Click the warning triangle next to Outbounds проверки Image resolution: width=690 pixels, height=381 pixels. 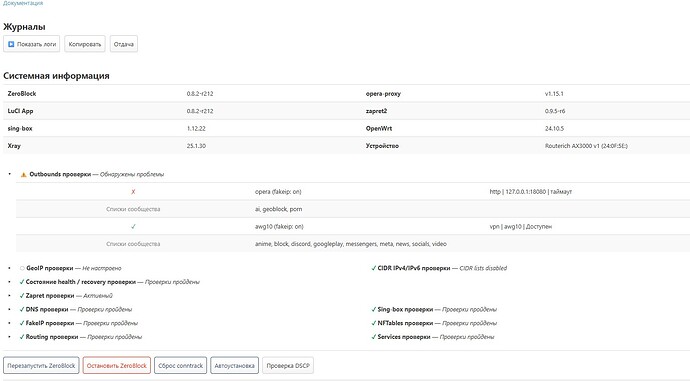[24, 175]
